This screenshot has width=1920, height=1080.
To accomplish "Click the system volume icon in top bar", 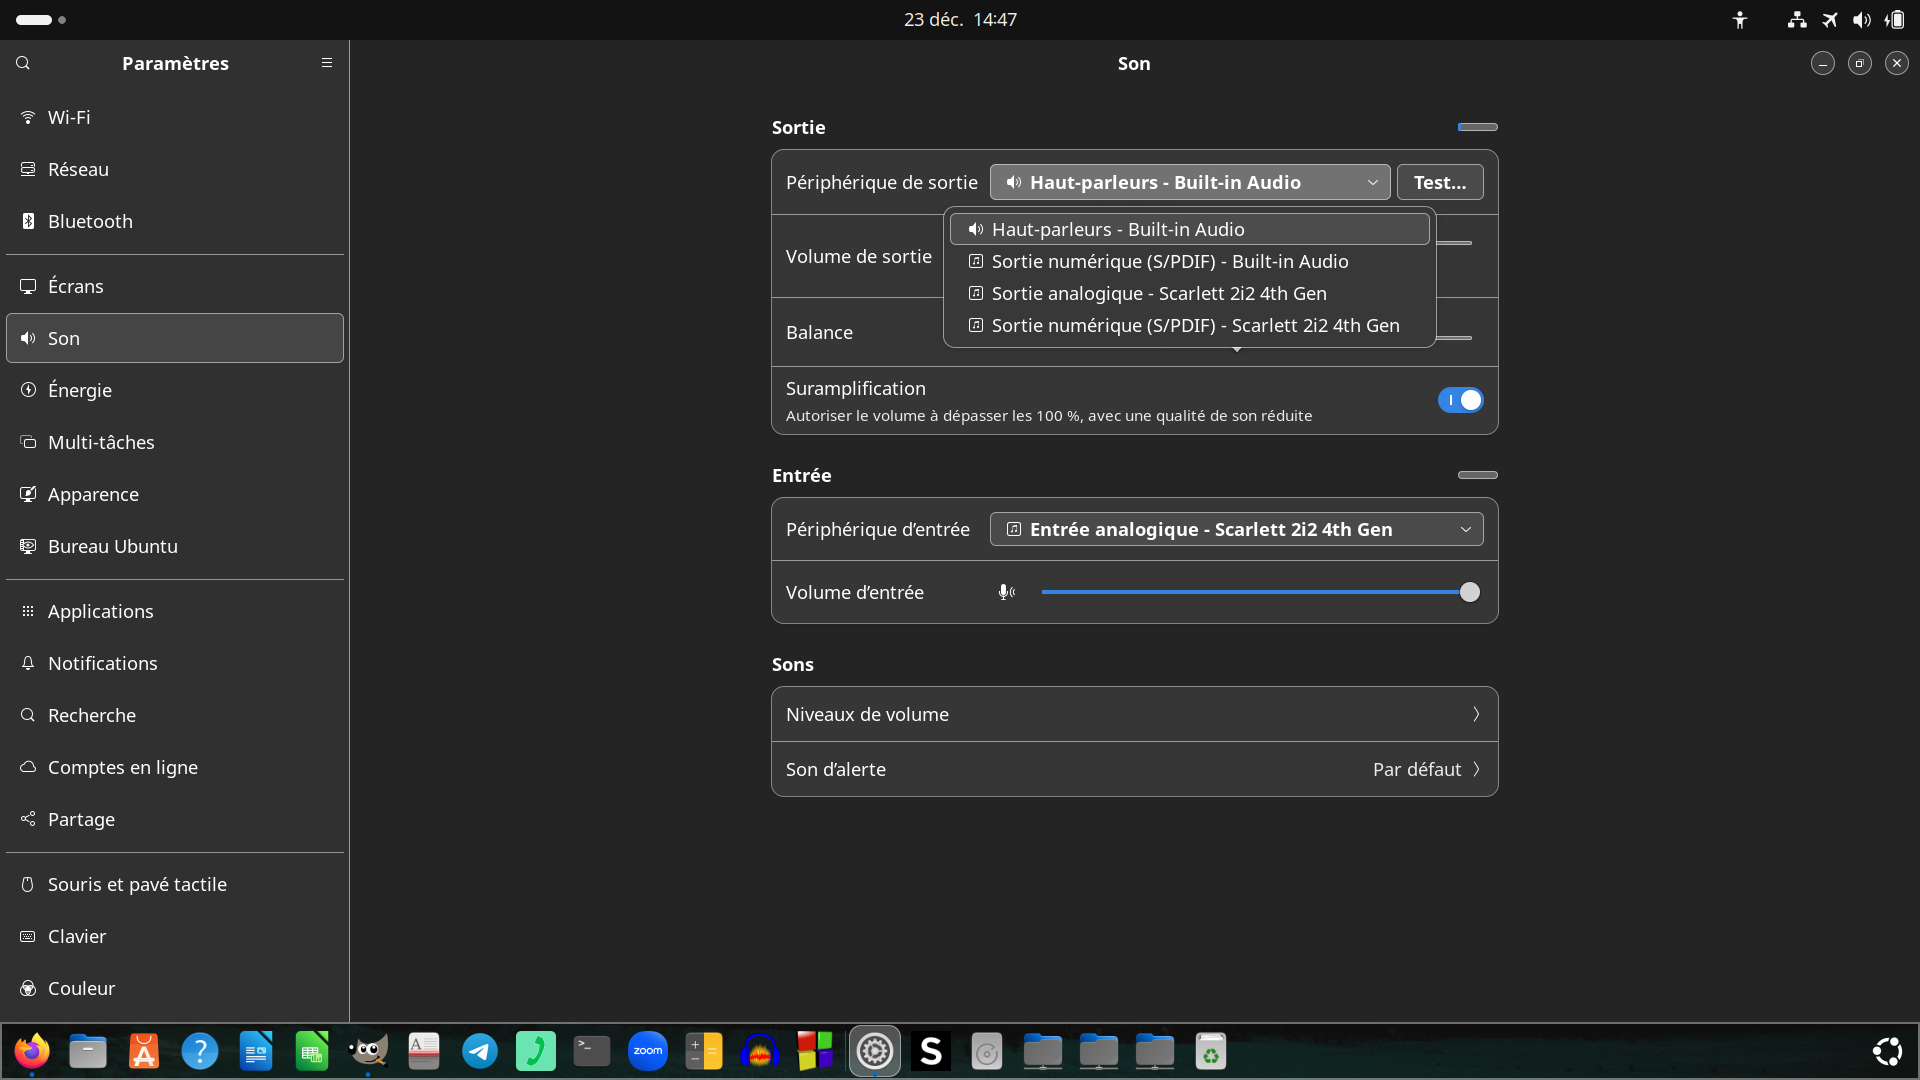I will [1861, 20].
